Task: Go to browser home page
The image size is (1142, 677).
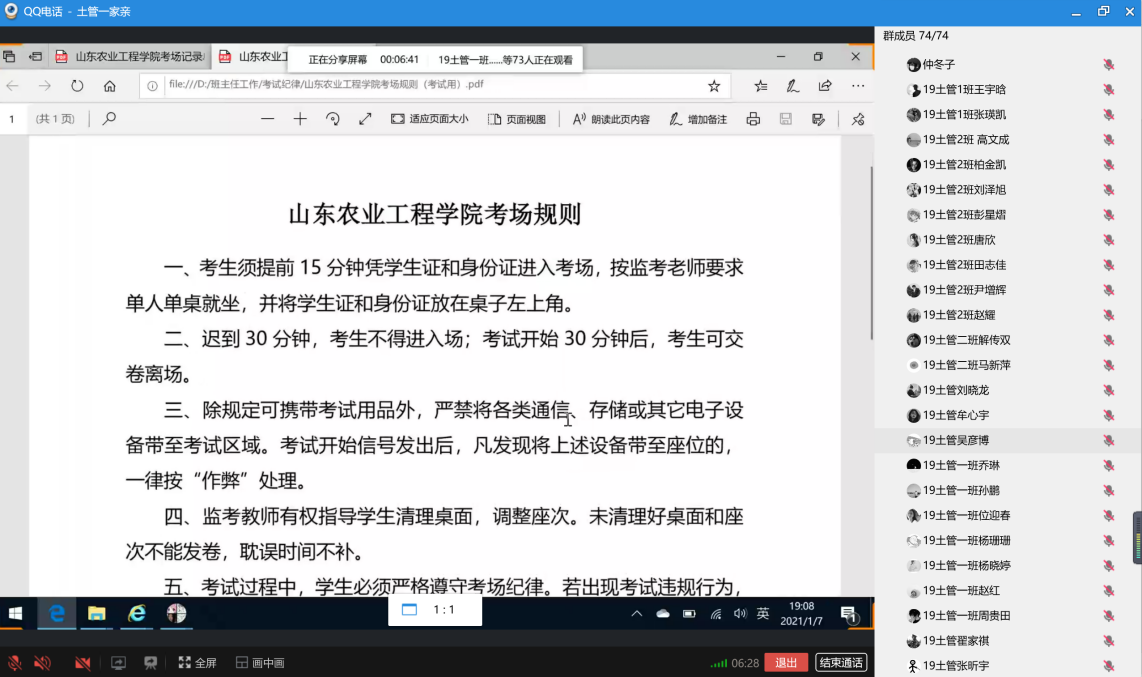Action: click(110, 86)
